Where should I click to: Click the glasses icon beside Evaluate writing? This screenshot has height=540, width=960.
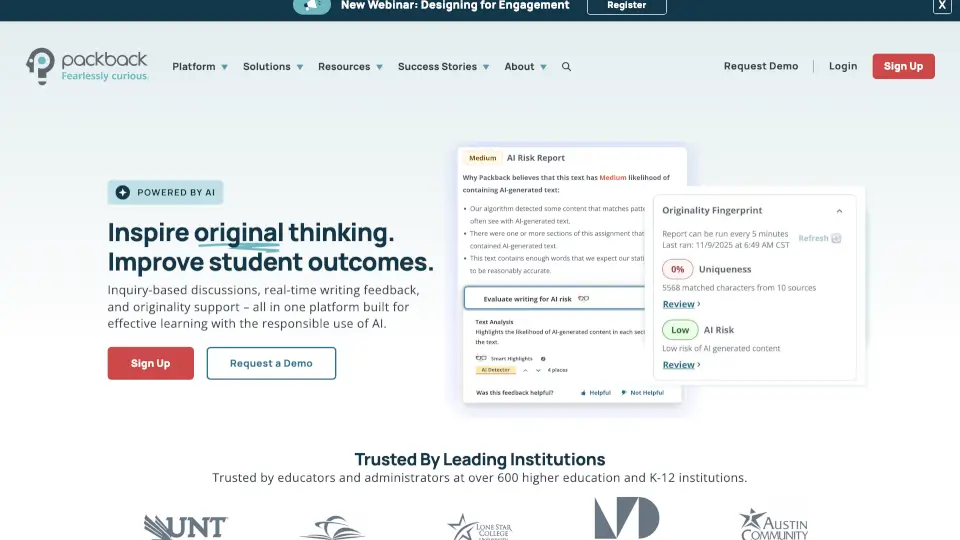click(x=584, y=298)
